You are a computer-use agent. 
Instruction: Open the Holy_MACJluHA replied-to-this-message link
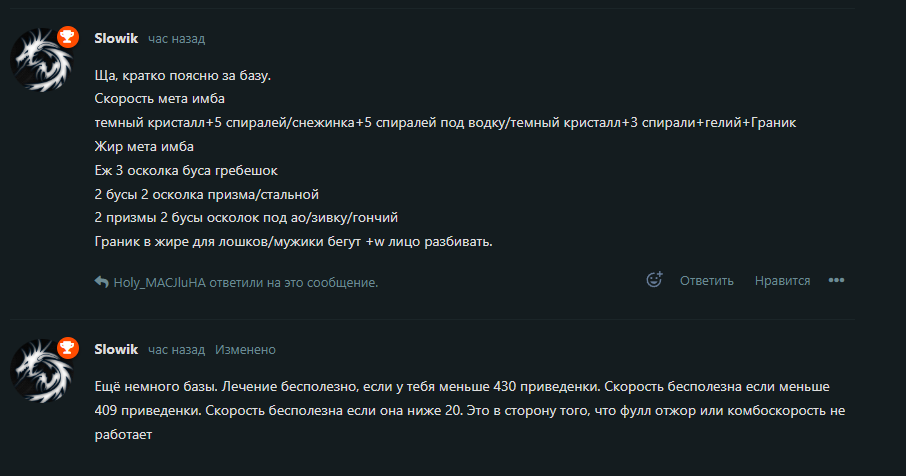coord(246,282)
